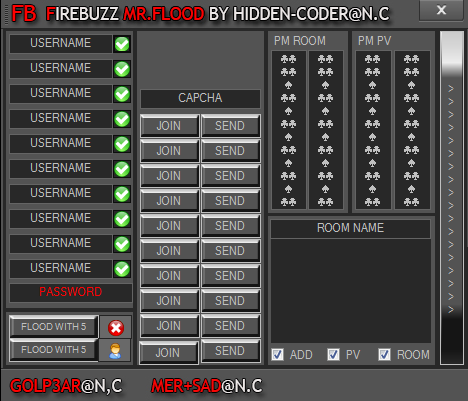Click the user avatar icon
The height and width of the screenshot is (401, 468).
pyautogui.click(x=115, y=351)
